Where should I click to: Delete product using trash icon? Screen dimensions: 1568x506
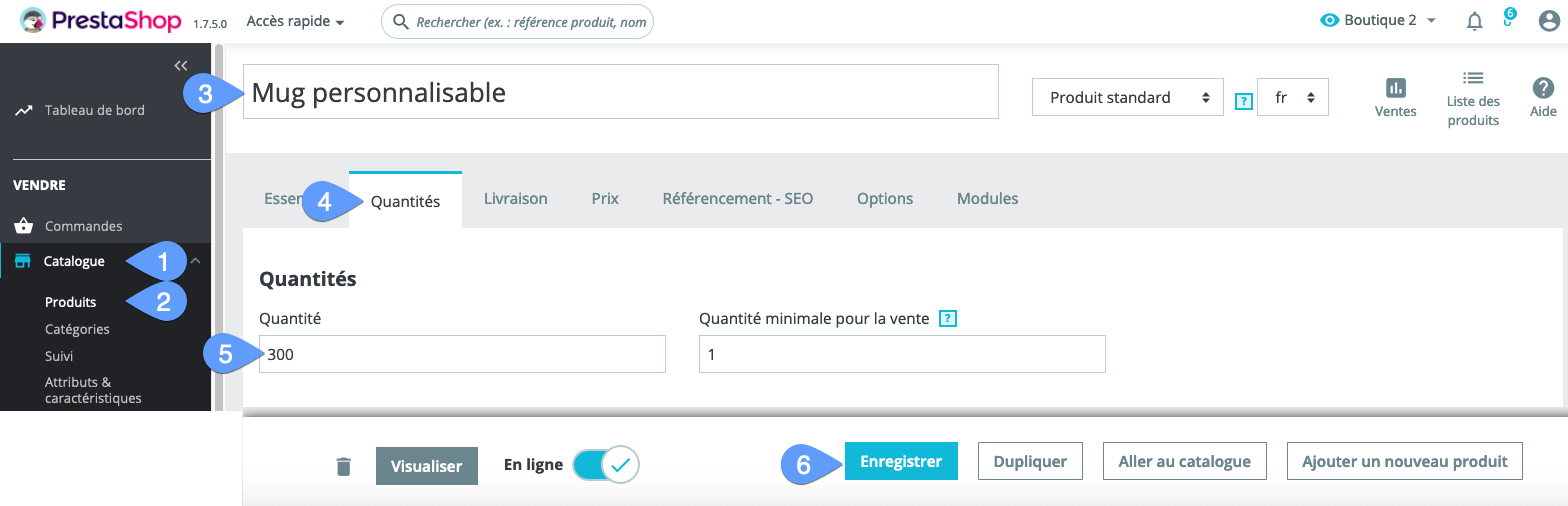pos(344,466)
